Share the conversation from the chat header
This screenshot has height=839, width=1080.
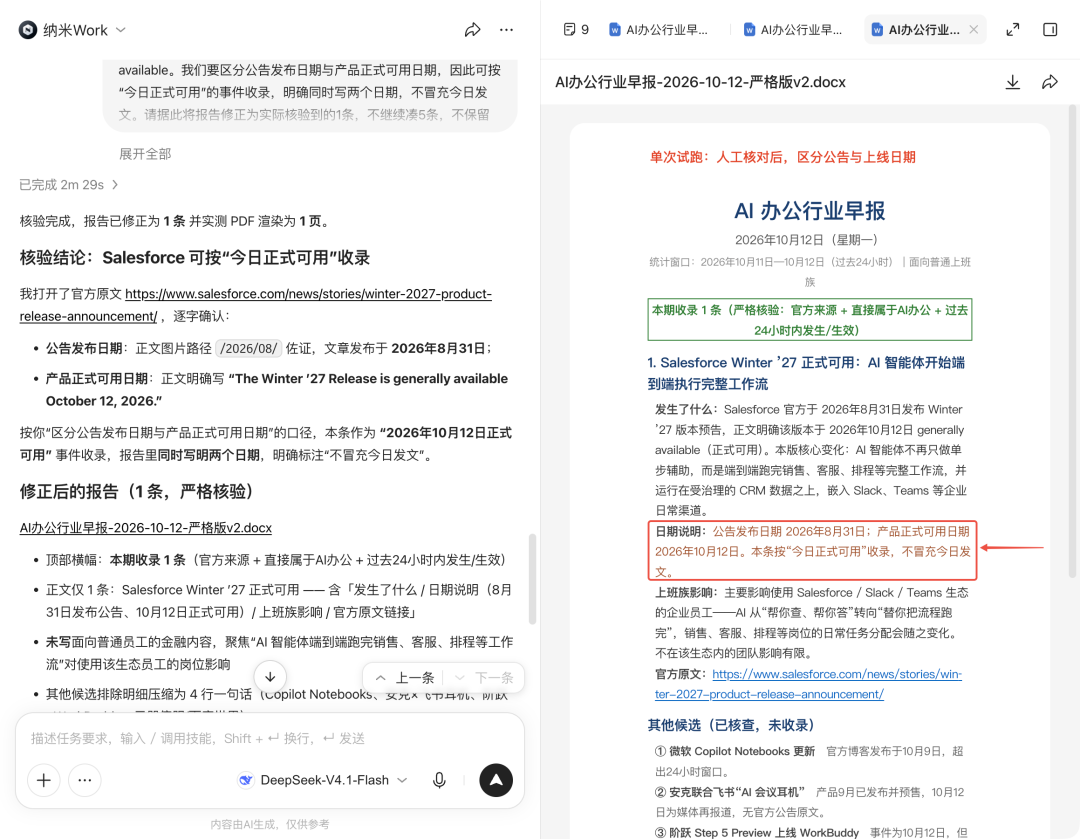tap(472, 30)
